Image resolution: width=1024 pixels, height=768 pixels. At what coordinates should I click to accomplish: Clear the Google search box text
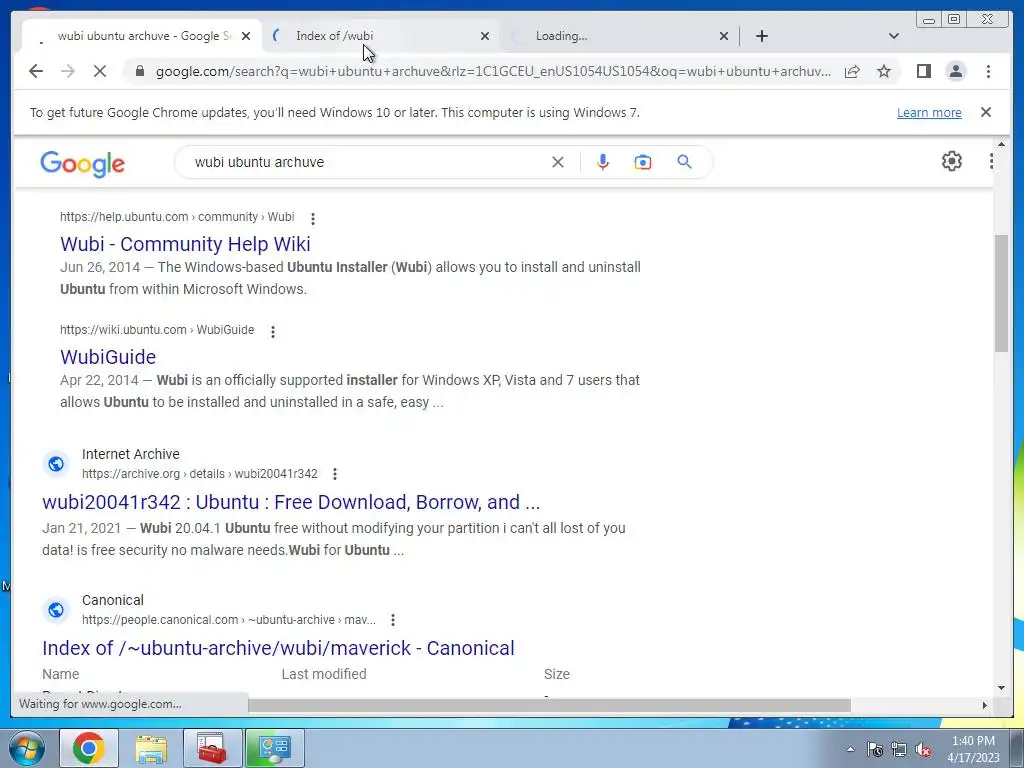[x=558, y=162]
